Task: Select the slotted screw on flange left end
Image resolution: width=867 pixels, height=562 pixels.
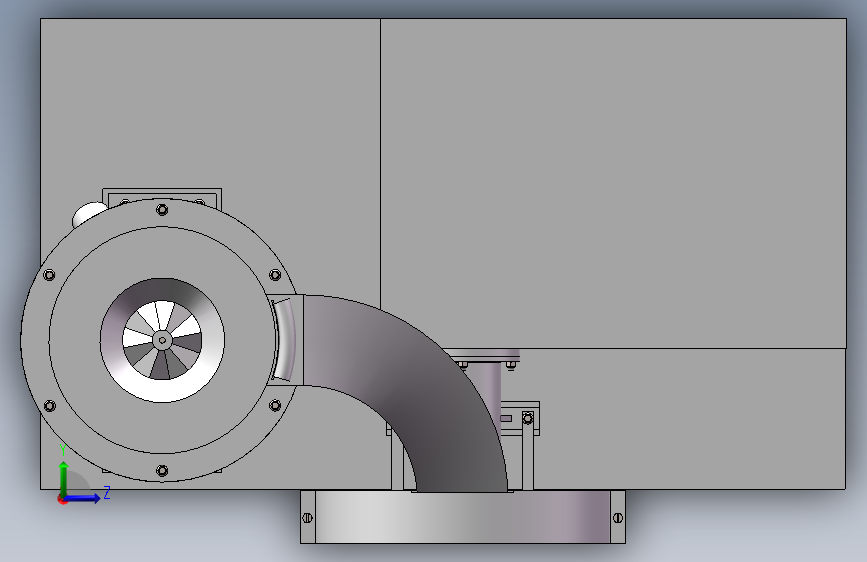Action: [307, 518]
